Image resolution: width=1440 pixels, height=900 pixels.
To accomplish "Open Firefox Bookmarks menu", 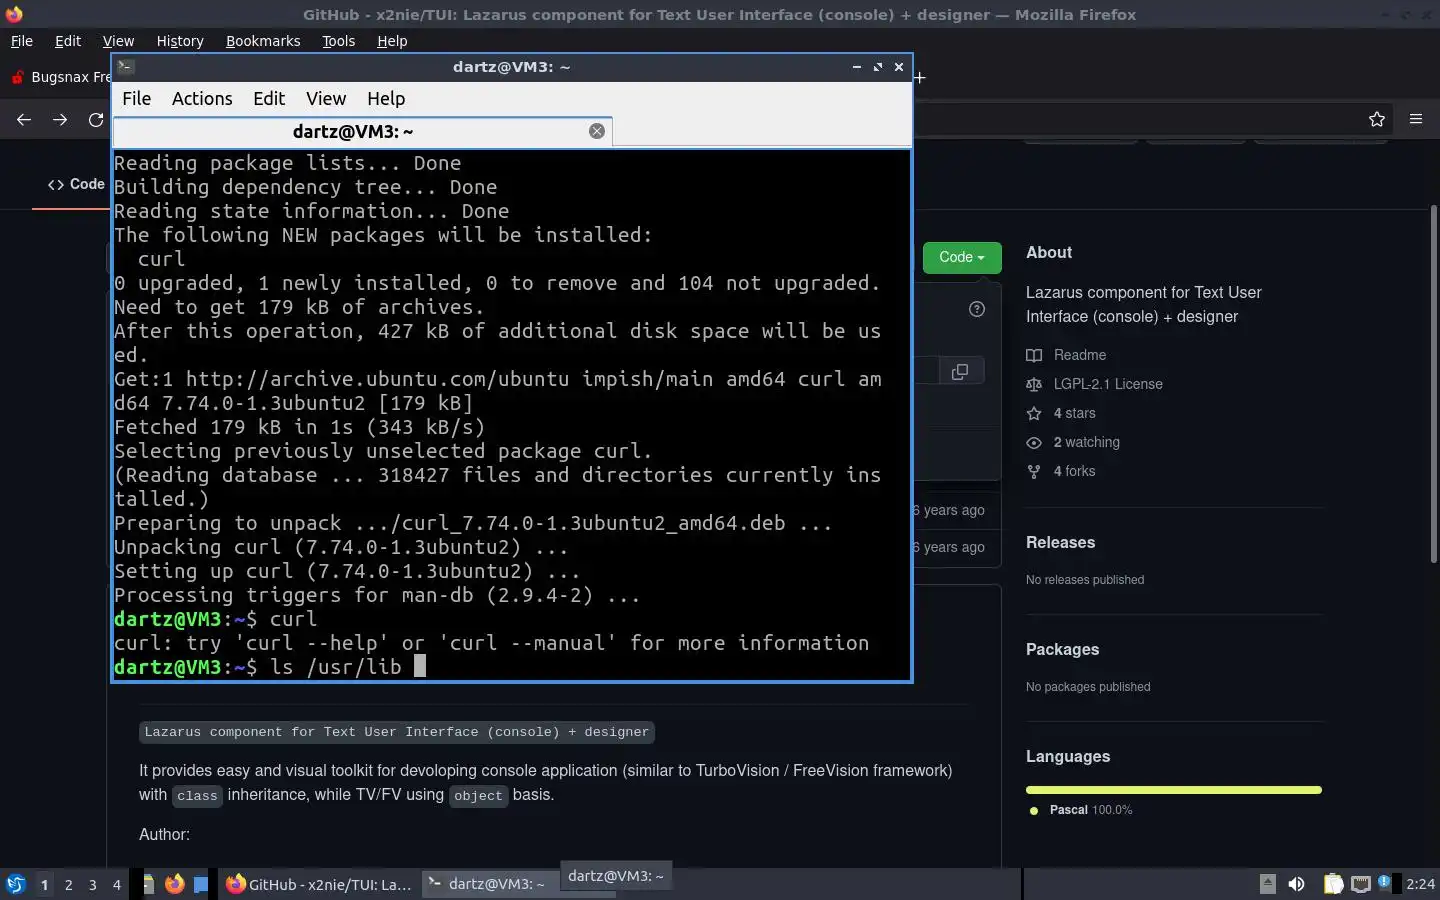I will [263, 41].
